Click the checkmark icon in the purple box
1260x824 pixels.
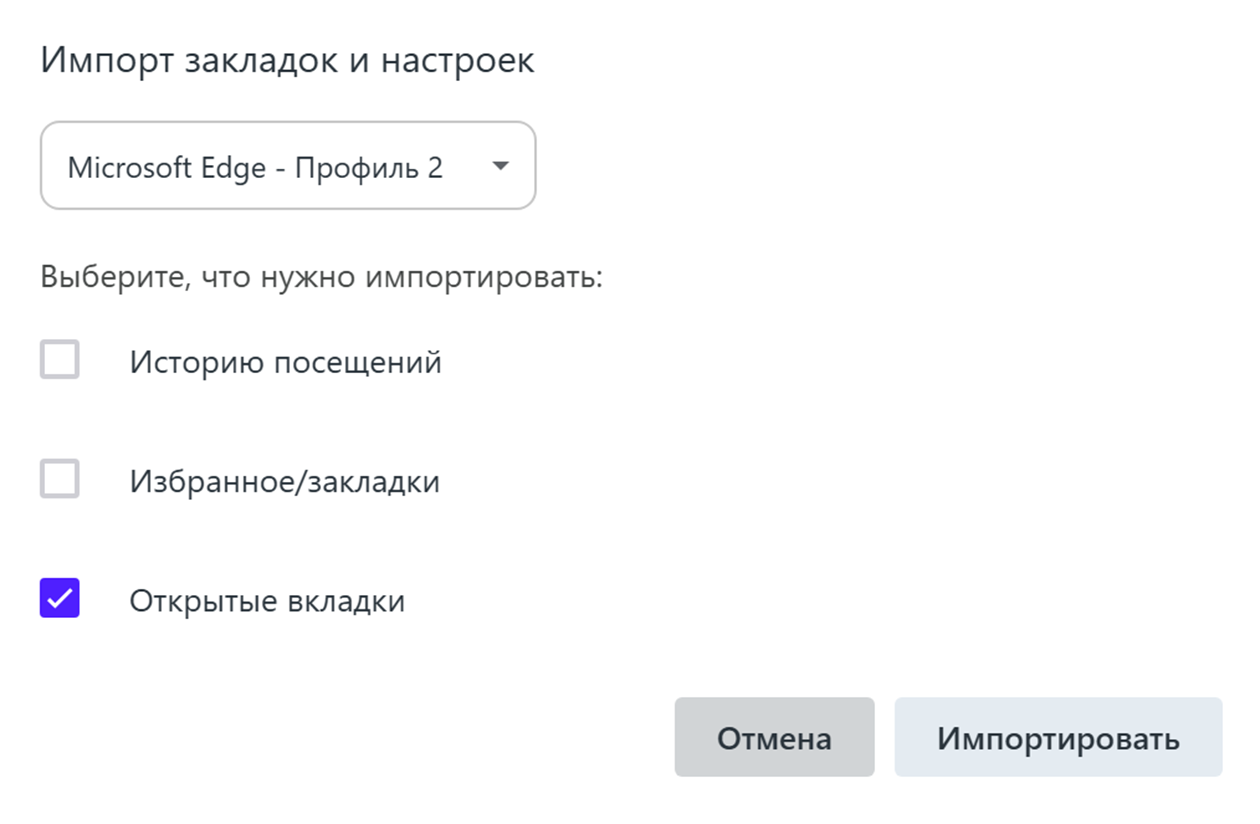(x=60, y=599)
